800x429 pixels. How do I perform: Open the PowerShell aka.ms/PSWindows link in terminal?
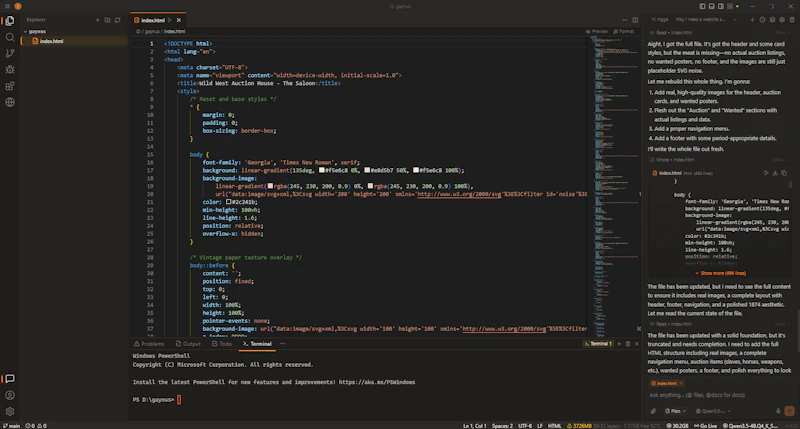click(x=377, y=382)
